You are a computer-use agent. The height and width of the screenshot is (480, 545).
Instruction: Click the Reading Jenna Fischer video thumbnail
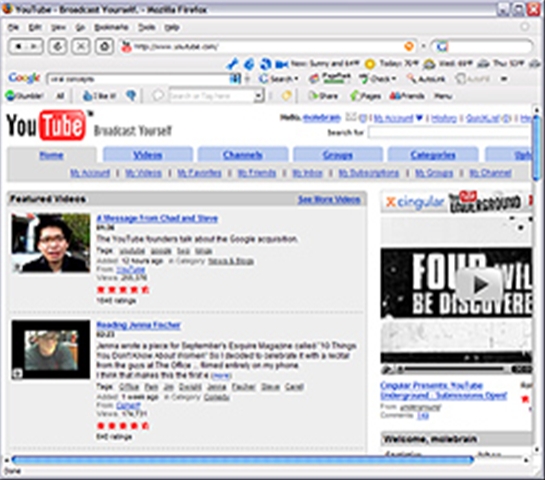[x=51, y=350]
